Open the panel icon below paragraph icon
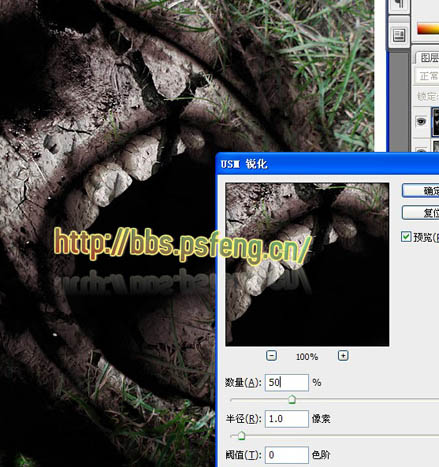This screenshot has width=439, height=467. 399,35
